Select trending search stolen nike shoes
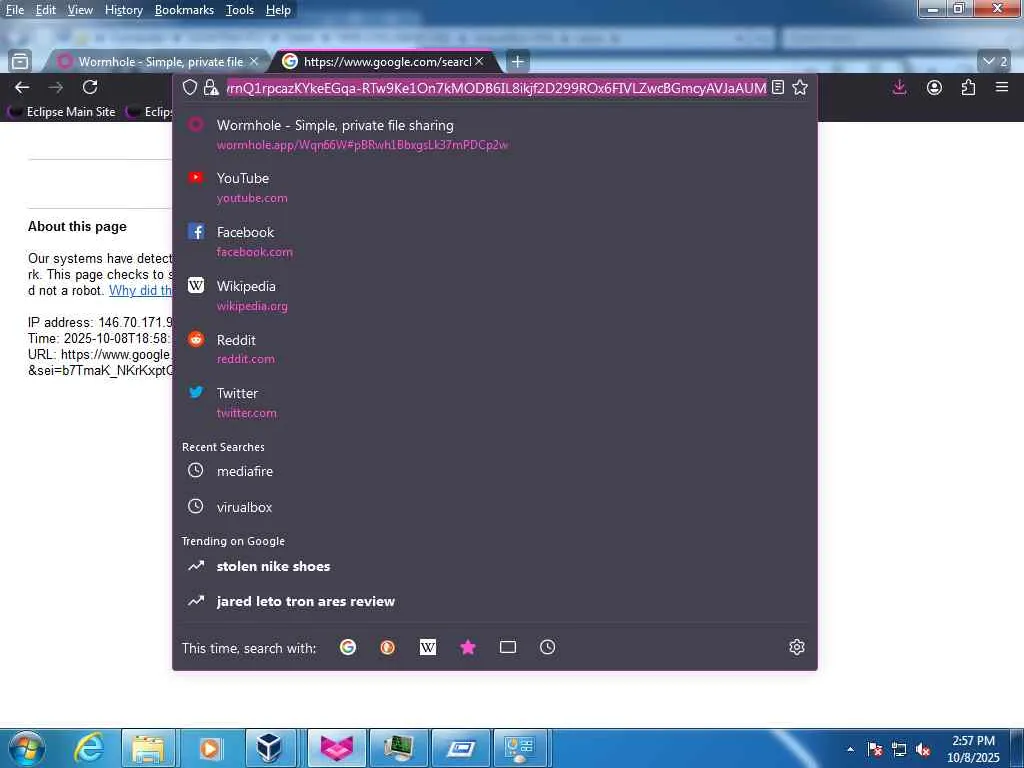Viewport: 1024px width, 768px height. pos(494,566)
